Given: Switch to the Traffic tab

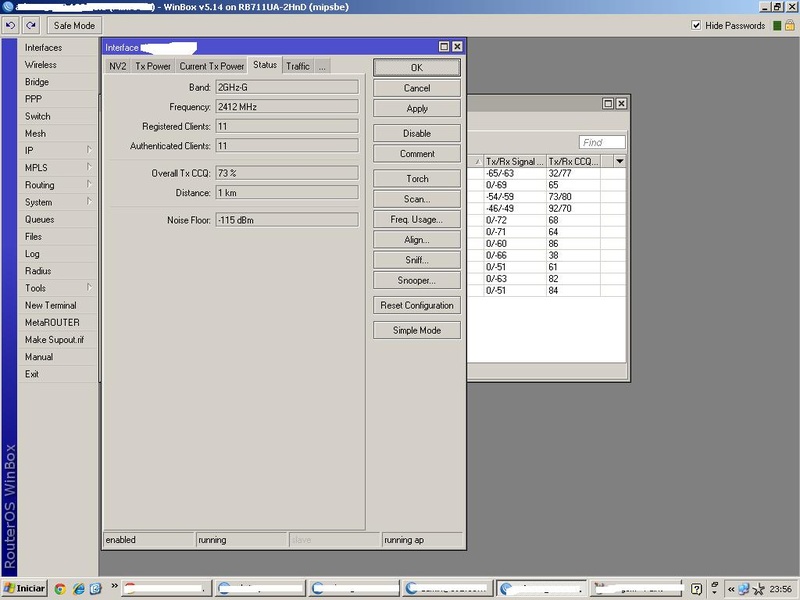Looking at the screenshot, I should pos(297,66).
